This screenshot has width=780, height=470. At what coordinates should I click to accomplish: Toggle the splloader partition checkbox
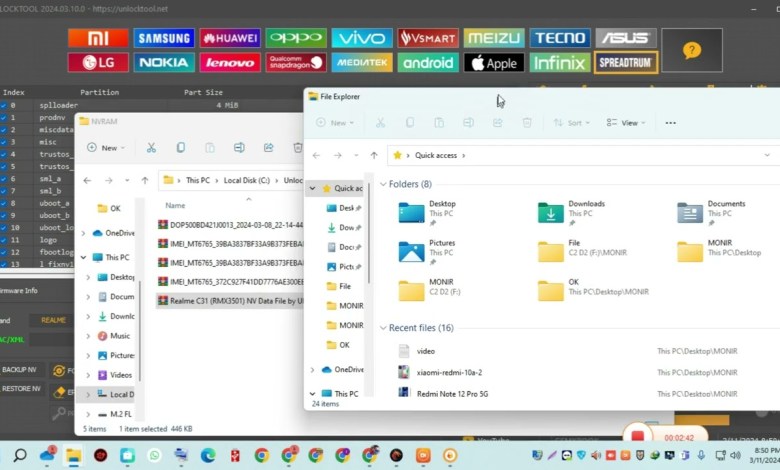3,105
